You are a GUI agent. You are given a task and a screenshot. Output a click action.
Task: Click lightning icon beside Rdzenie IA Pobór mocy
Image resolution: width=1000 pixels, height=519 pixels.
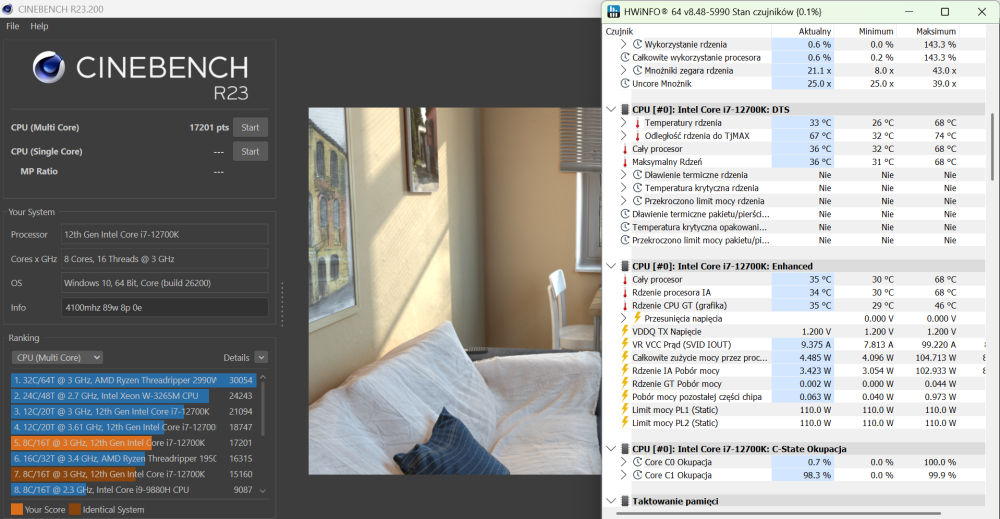click(625, 370)
